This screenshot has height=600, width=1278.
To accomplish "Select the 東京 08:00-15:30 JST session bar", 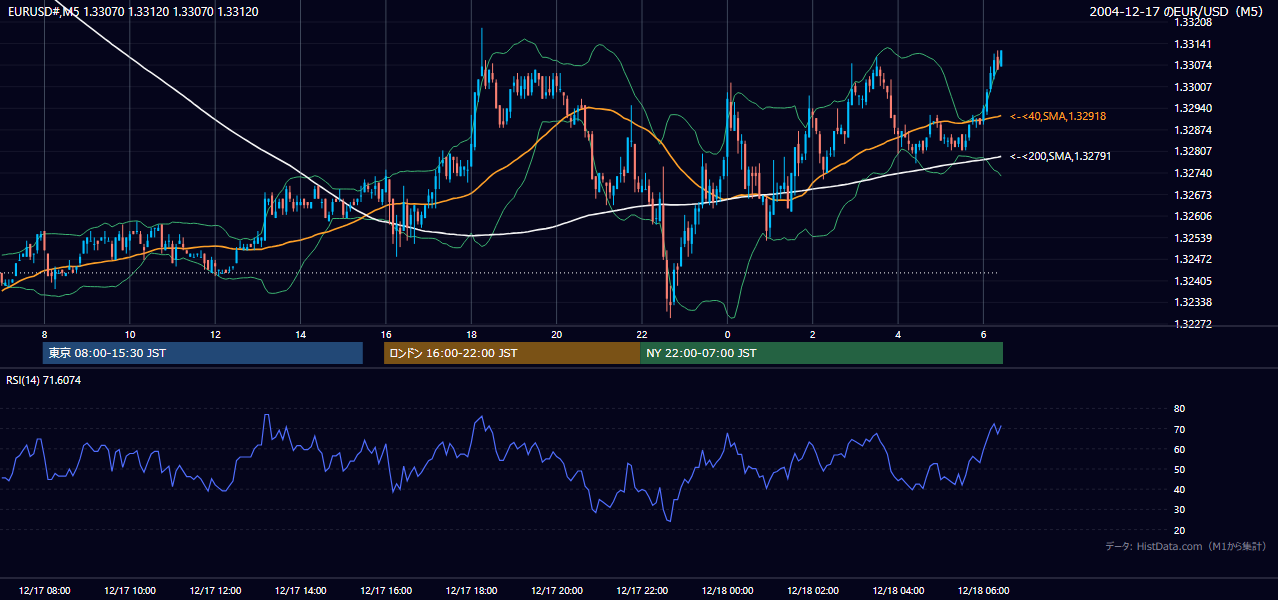I will click(x=203, y=353).
